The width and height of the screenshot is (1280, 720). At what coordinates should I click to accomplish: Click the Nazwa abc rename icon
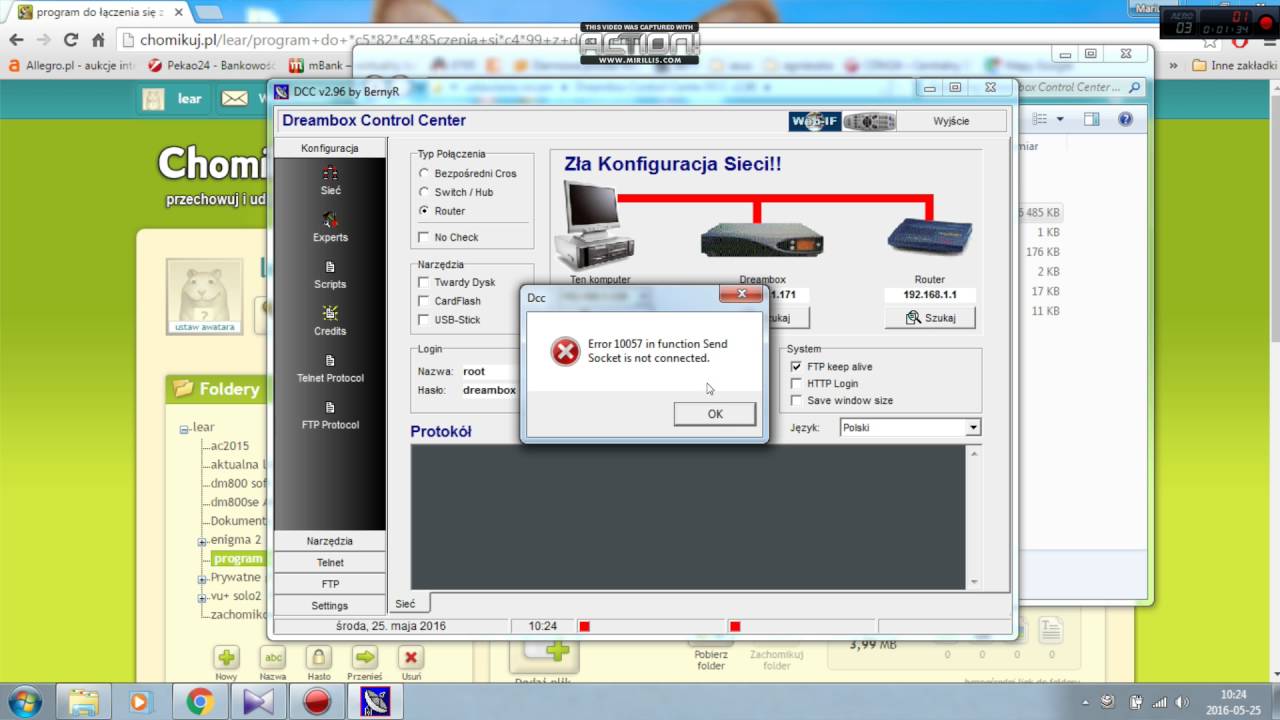click(x=273, y=657)
